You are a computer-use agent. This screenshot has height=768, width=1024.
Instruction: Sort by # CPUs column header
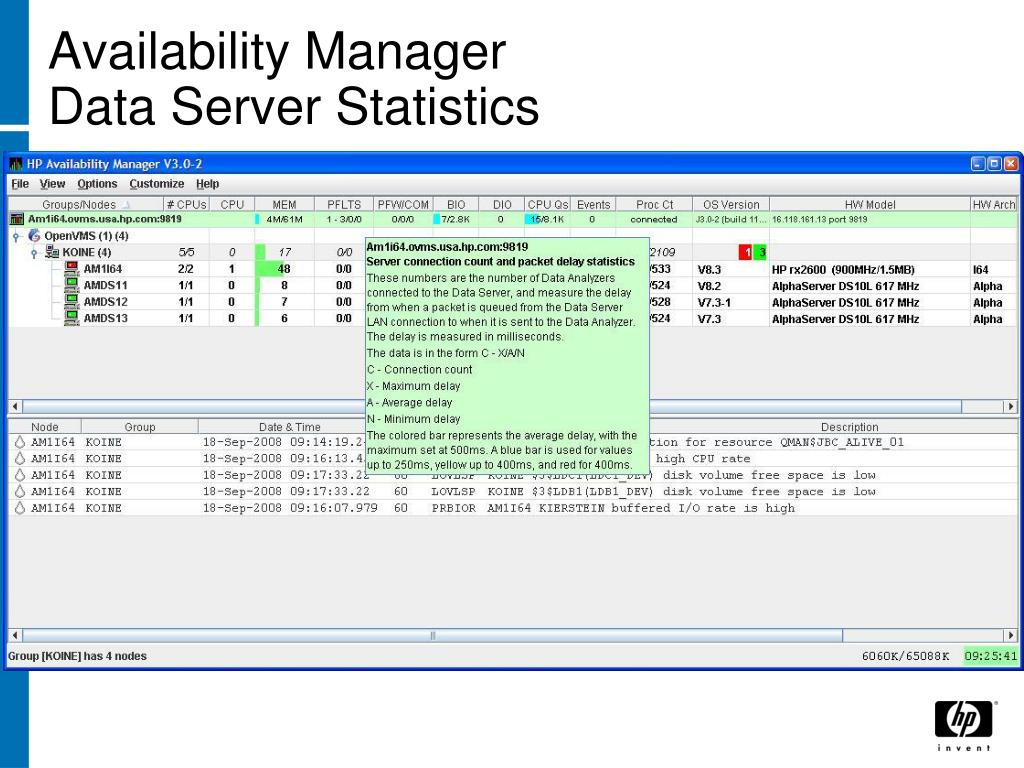186,204
